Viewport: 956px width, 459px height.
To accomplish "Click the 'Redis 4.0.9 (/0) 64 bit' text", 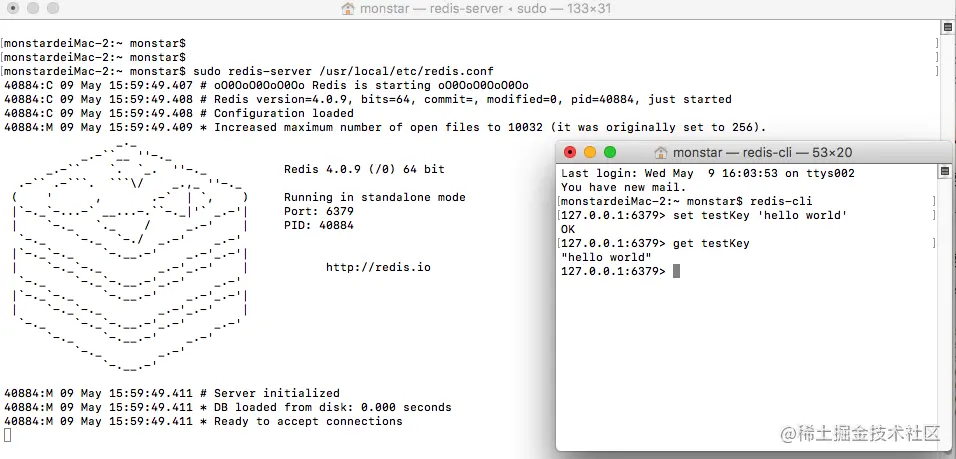I will pos(365,169).
